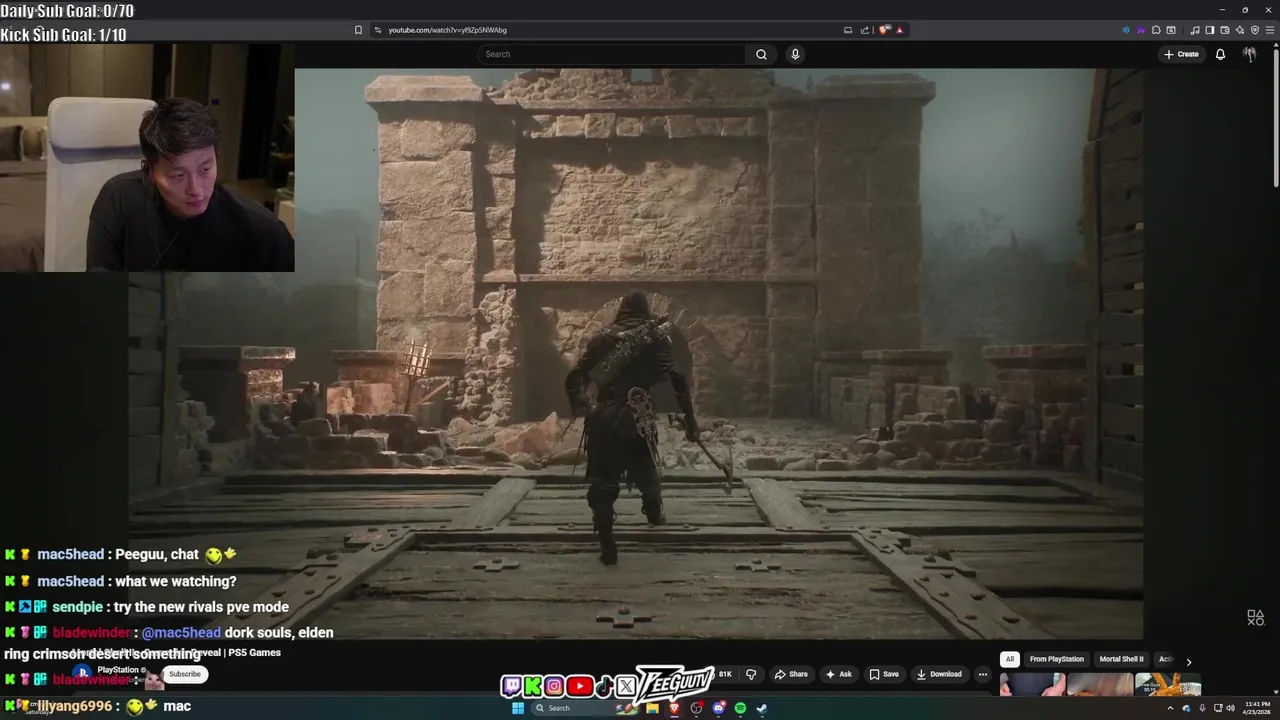Click into the YouTube search box
The width and height of the screenshot is (1280, 720).
click(x=612, y=54)
